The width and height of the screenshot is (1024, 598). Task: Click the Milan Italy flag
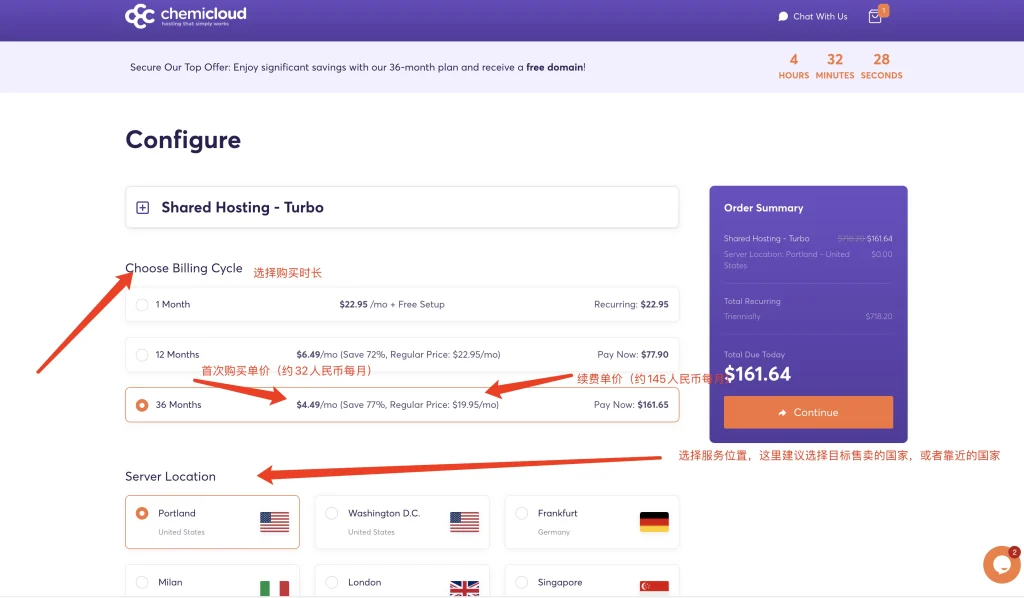coord(274,588)
